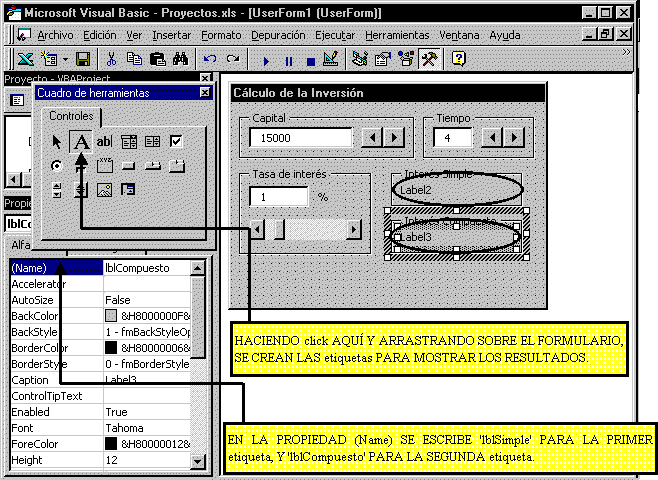Click the Enabled value True
658x480 pixels.
tap(116, 412)
